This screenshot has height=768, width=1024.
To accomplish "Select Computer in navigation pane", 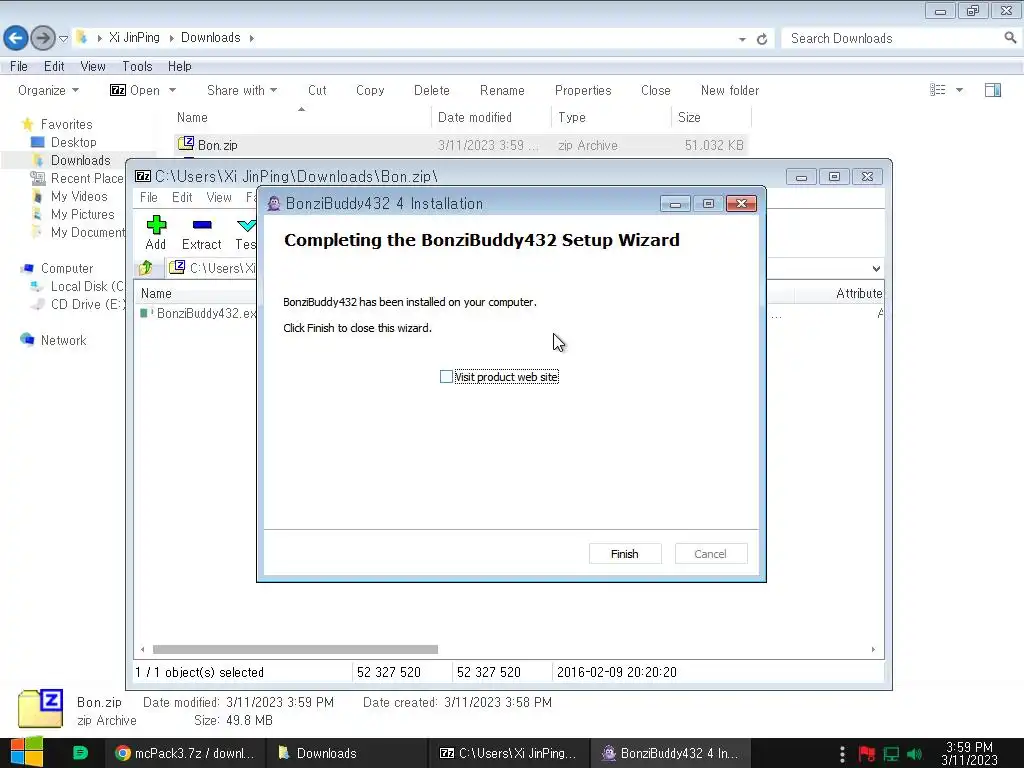I will coord(67,268).
